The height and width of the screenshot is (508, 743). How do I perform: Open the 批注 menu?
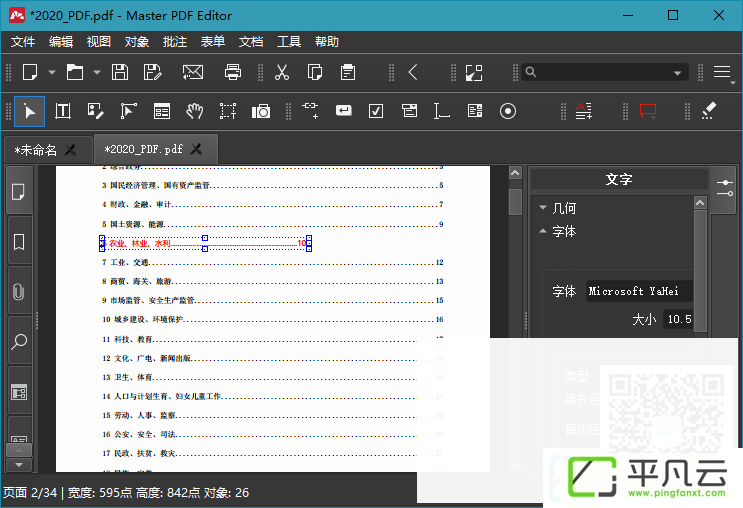pyautogui.click(x=175, y=42)
